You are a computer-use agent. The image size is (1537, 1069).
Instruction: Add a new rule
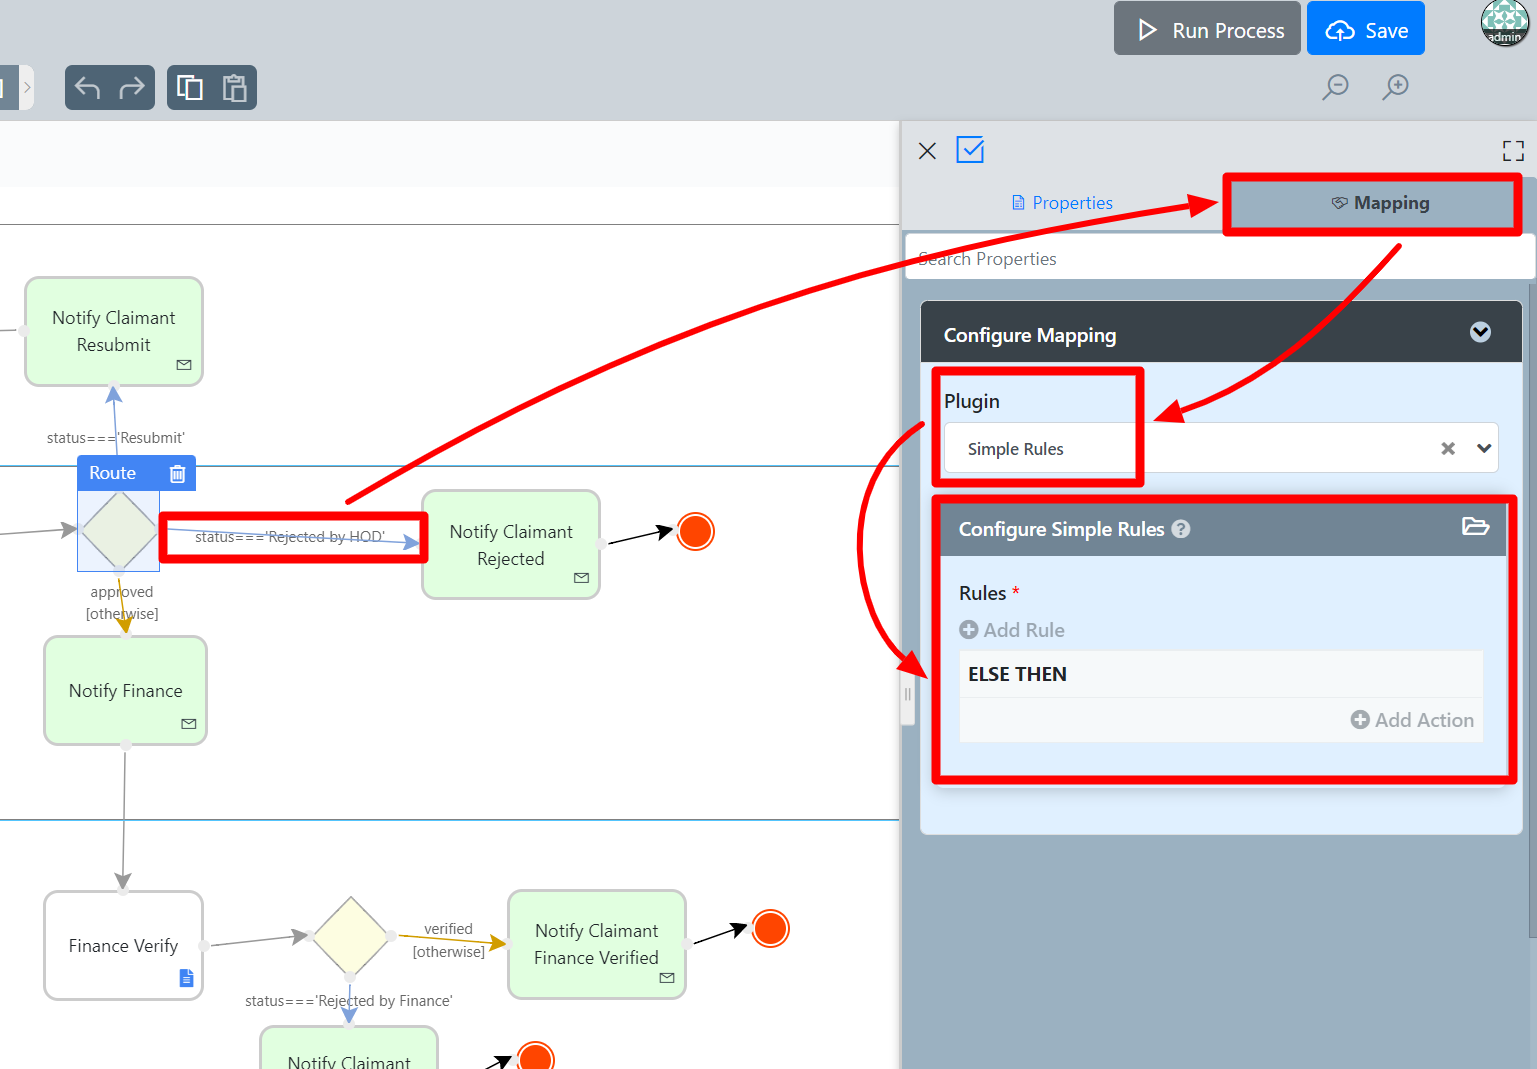tap(1012, 630)
